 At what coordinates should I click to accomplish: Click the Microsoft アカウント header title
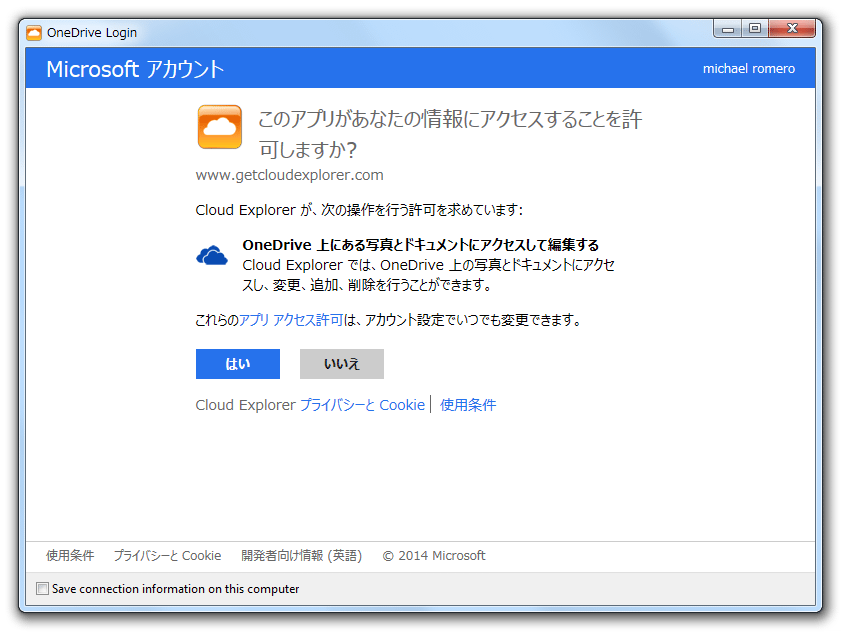tap(135, 69)
